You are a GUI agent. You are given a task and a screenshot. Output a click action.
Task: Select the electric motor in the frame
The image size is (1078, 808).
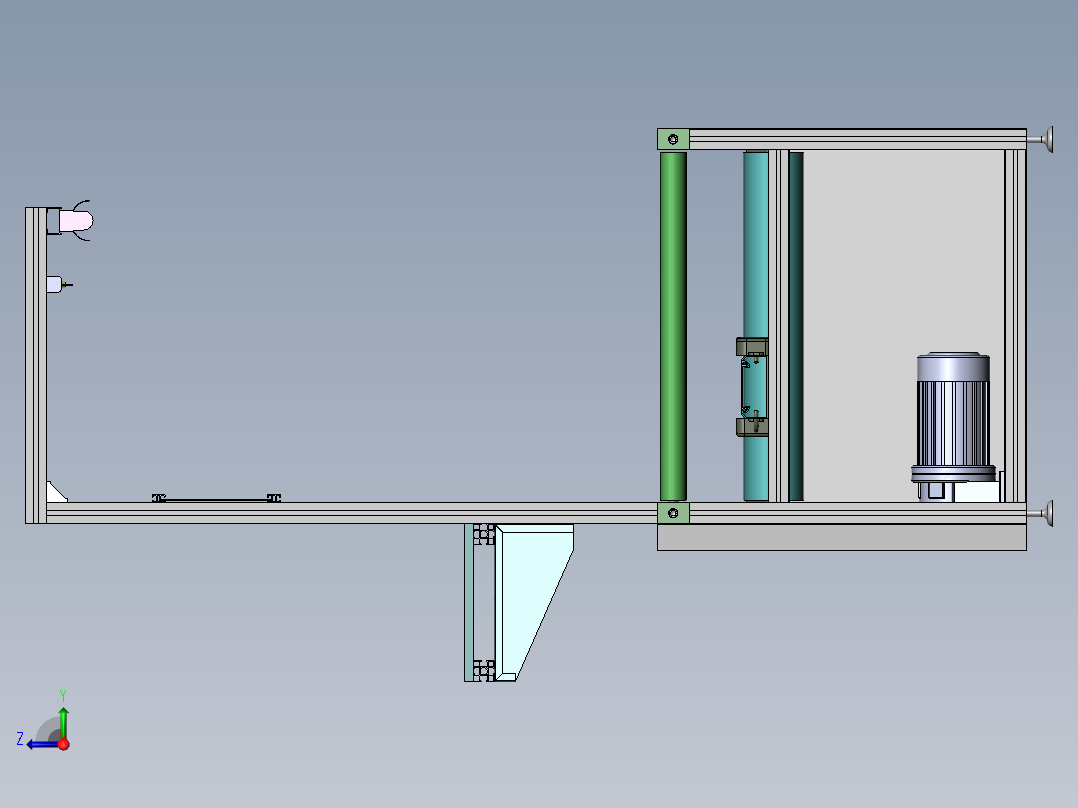[x=954, y=426]
